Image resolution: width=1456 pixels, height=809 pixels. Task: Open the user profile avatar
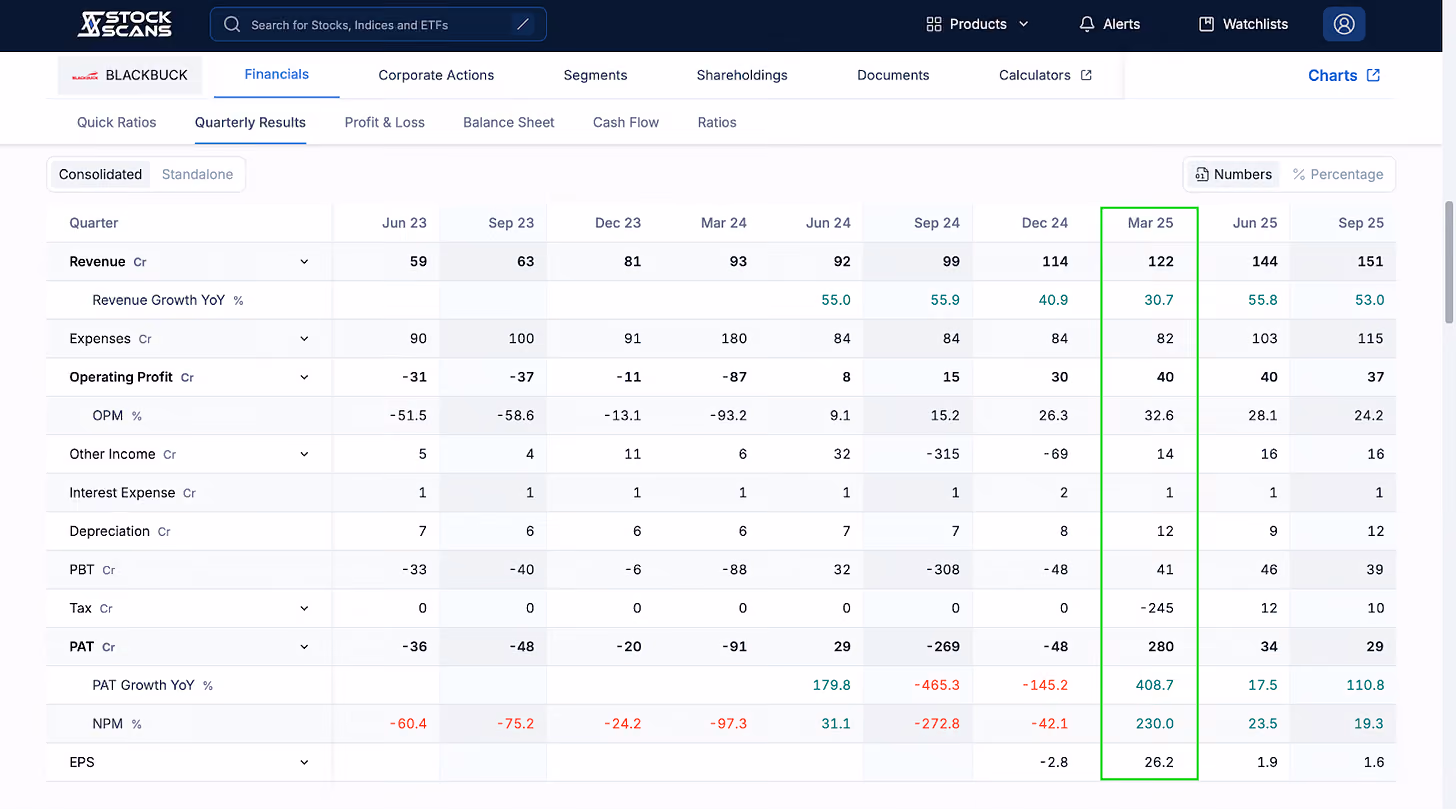1344,24
